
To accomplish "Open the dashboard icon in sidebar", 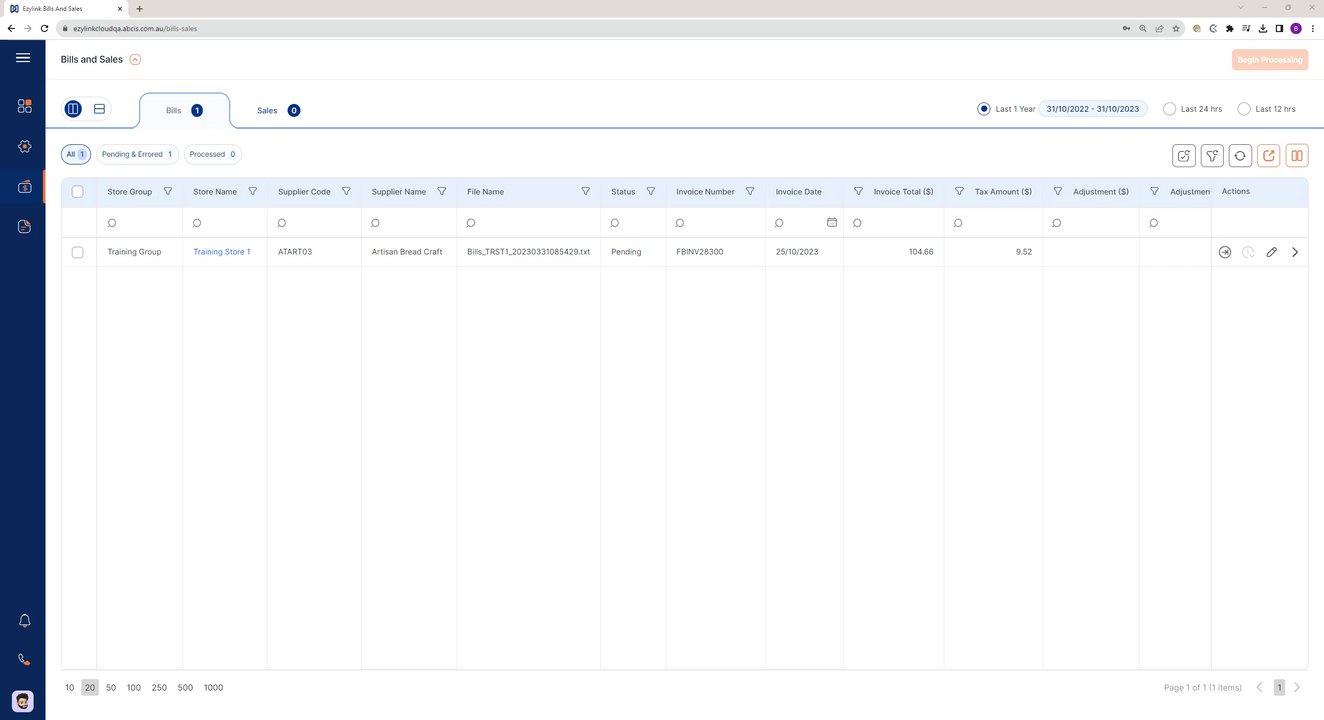I will [x=24, y=105].
